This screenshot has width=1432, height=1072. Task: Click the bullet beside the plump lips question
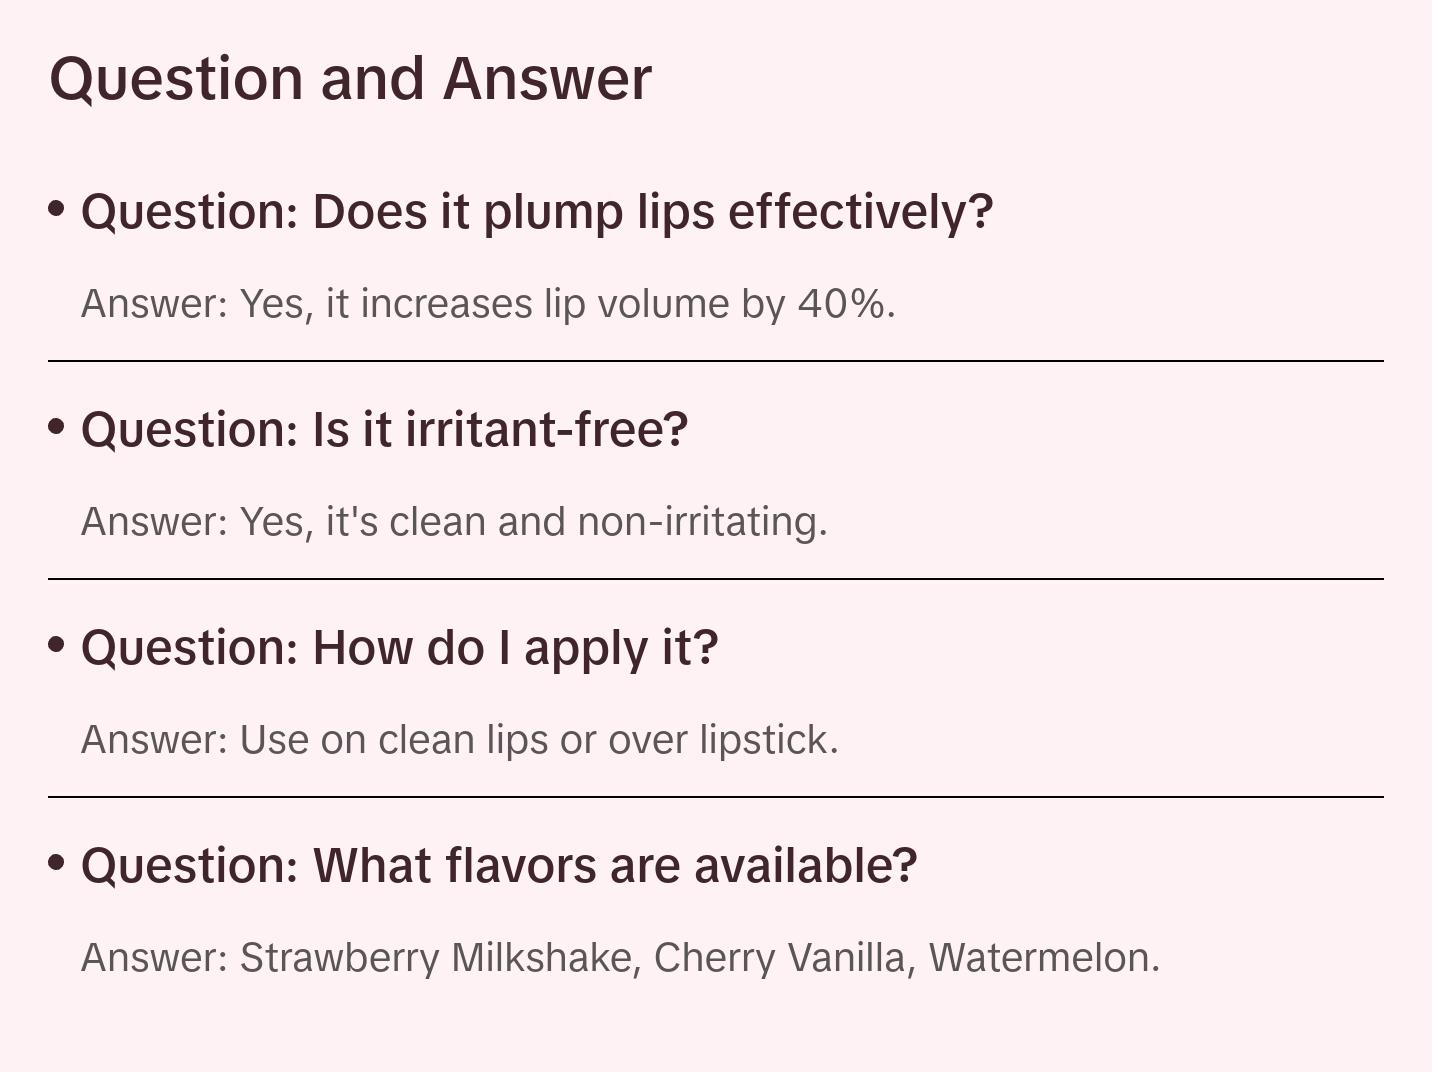57,209
